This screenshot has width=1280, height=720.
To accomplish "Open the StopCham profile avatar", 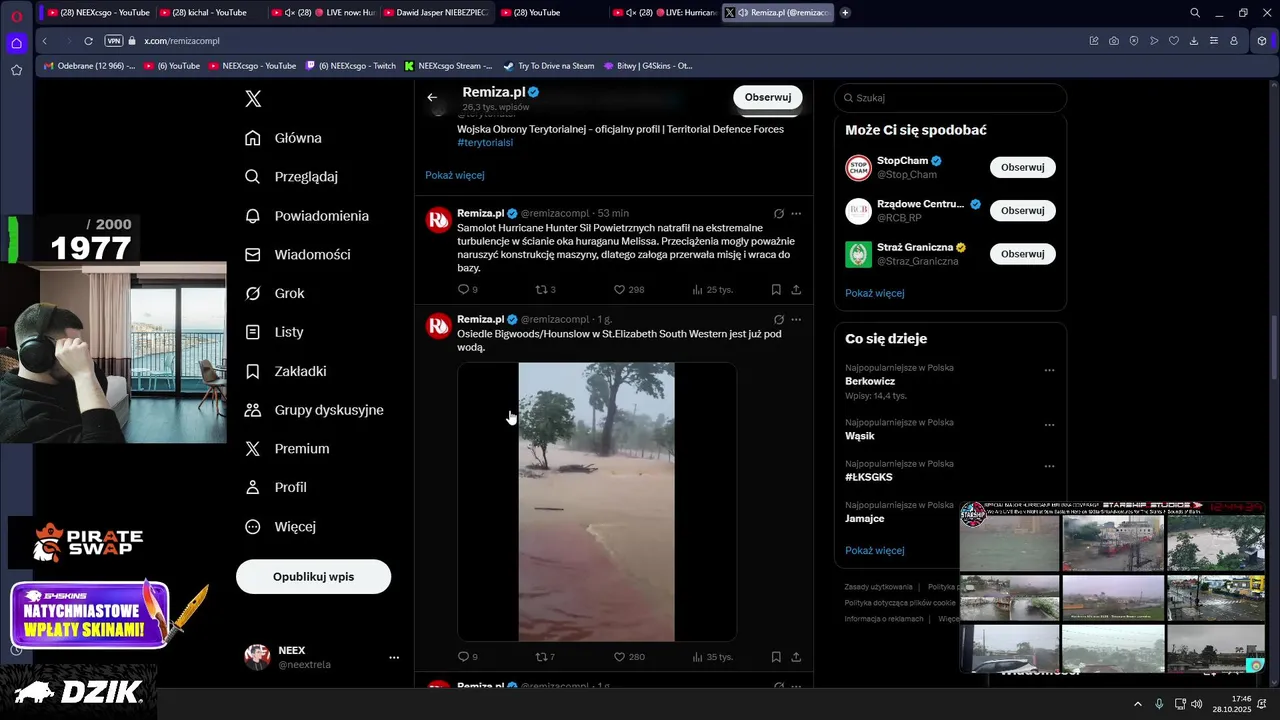I will coord(858,167).
